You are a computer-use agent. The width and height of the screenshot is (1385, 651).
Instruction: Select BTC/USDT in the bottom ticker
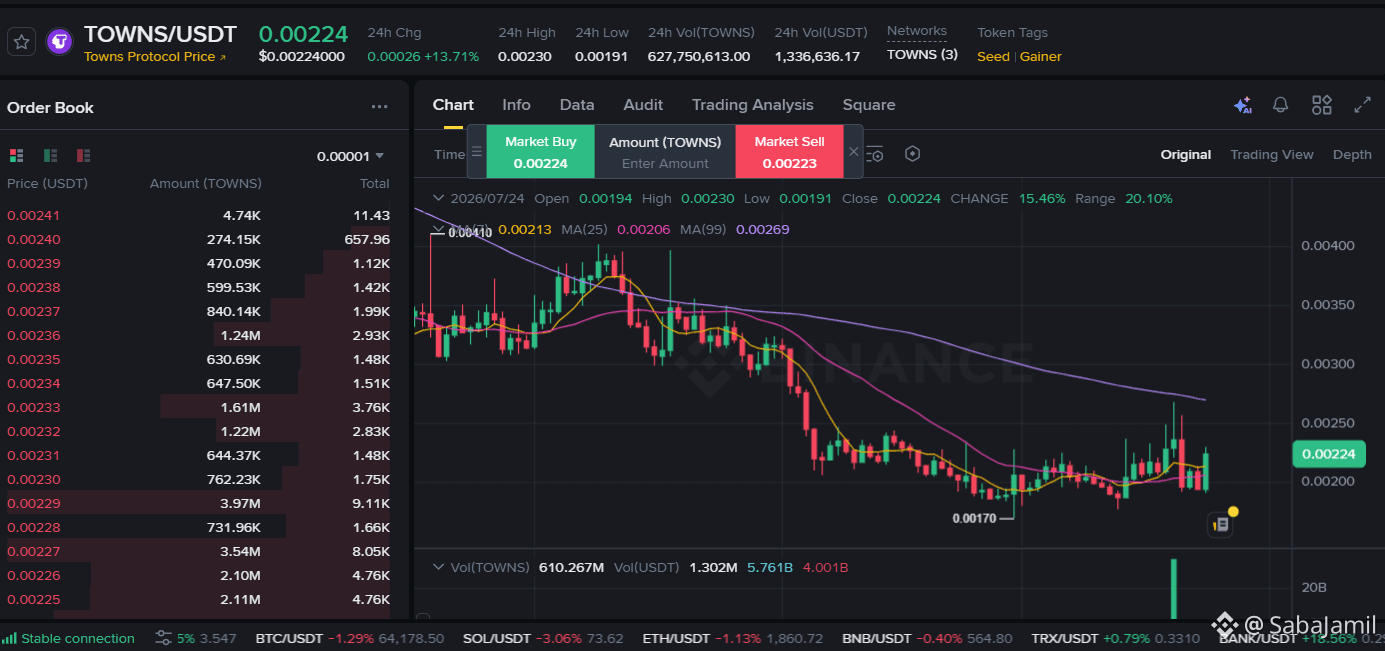pos(349,638)
